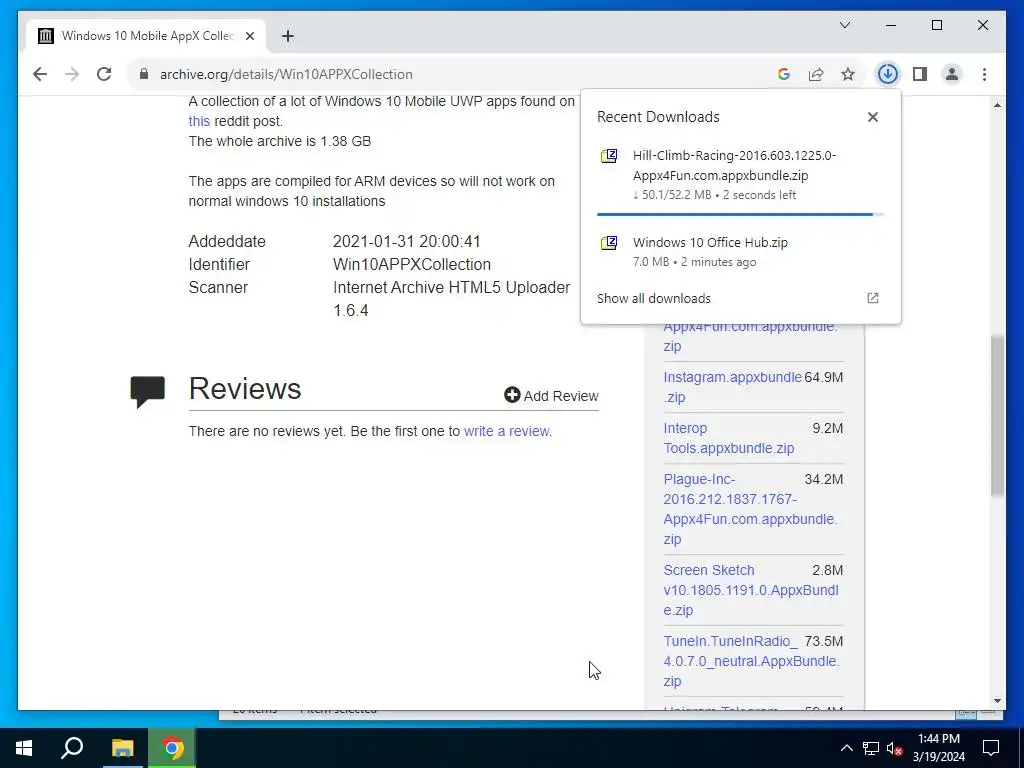
Task: Show hidden system tray icons
Action: coord(846,748)
